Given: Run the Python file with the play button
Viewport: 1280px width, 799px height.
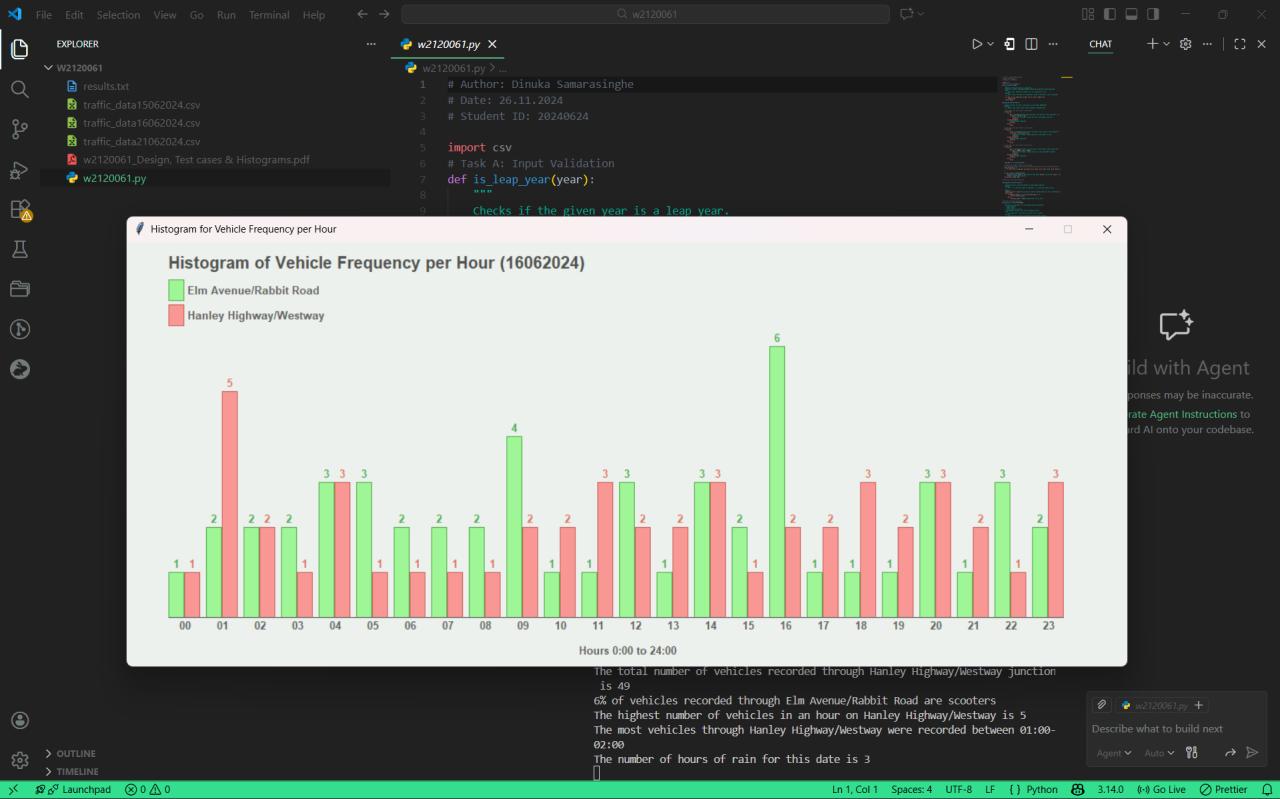Looking at the screenshot, I should tap(977, 44).
